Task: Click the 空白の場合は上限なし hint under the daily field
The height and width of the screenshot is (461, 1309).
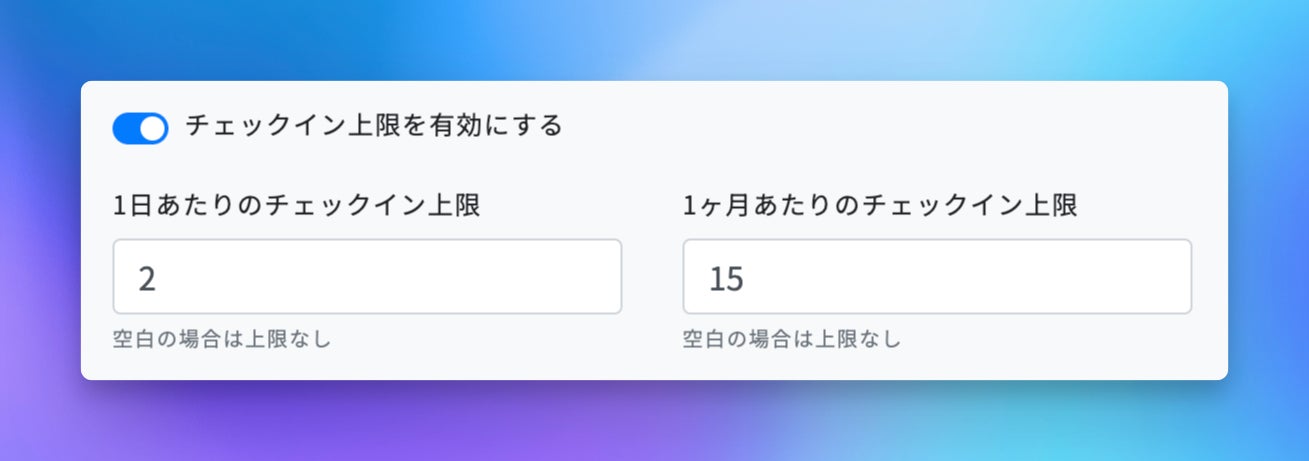Action: coord(222,339)
